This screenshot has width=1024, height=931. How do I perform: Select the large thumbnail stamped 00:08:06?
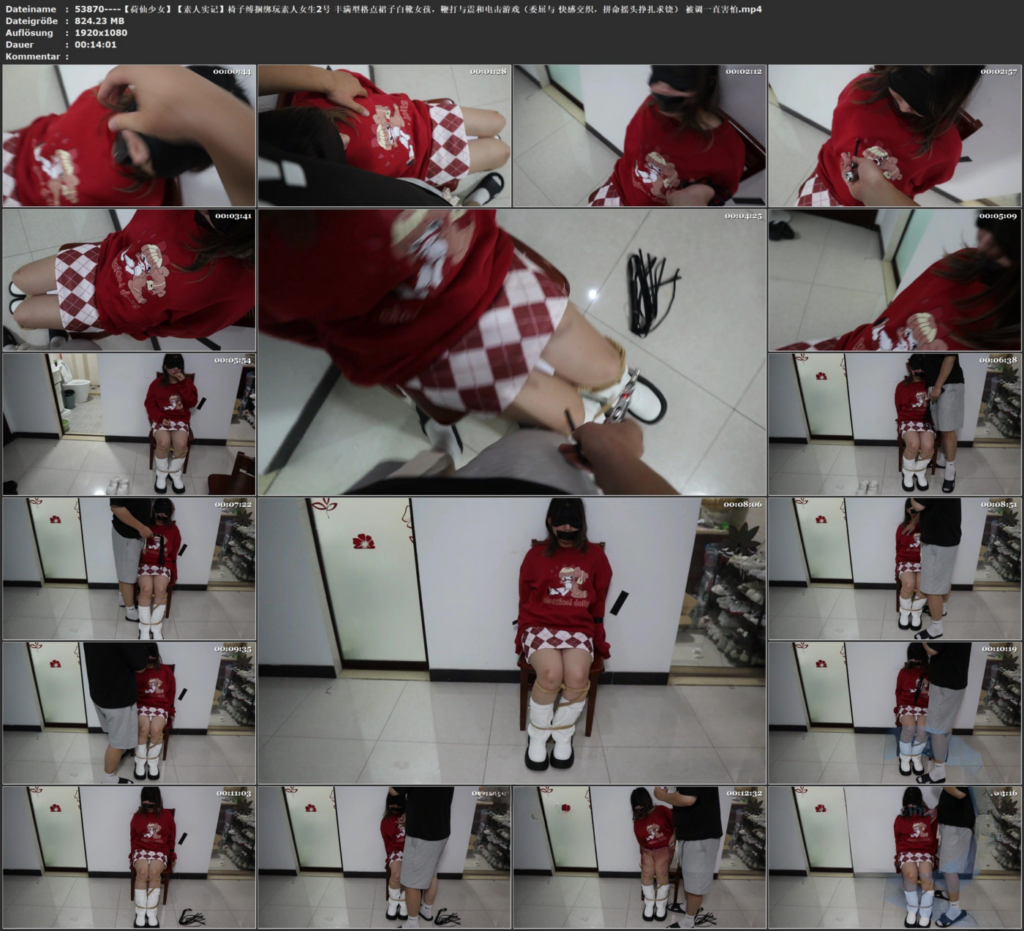[x=512, y=640]
